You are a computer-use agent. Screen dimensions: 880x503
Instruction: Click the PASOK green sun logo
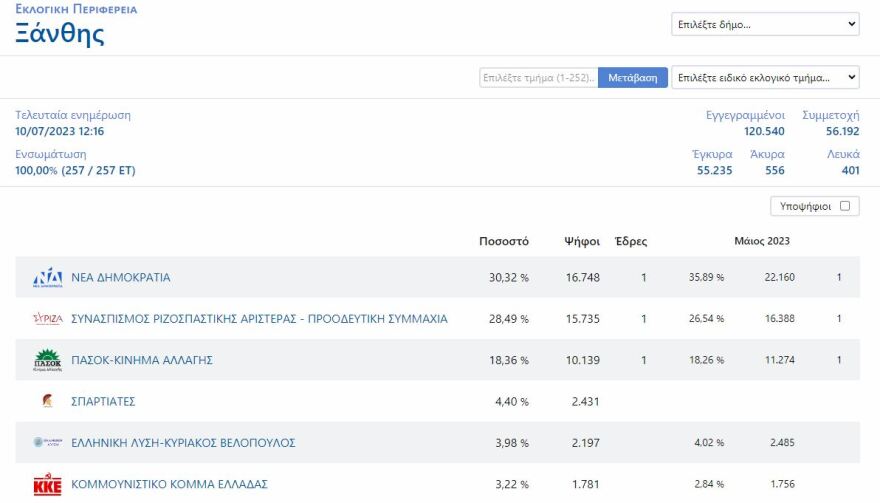click(47, 360)
